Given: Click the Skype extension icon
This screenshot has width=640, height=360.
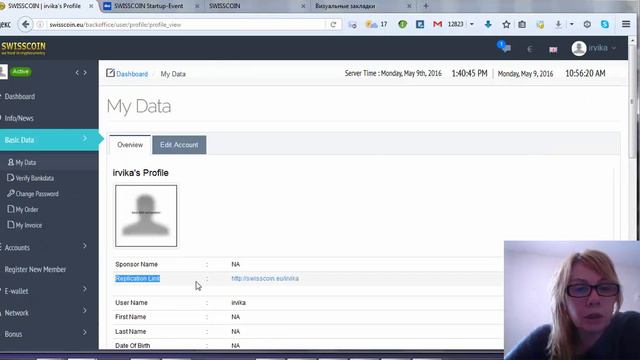Looking at the screenshot, I should pos(605,24).
